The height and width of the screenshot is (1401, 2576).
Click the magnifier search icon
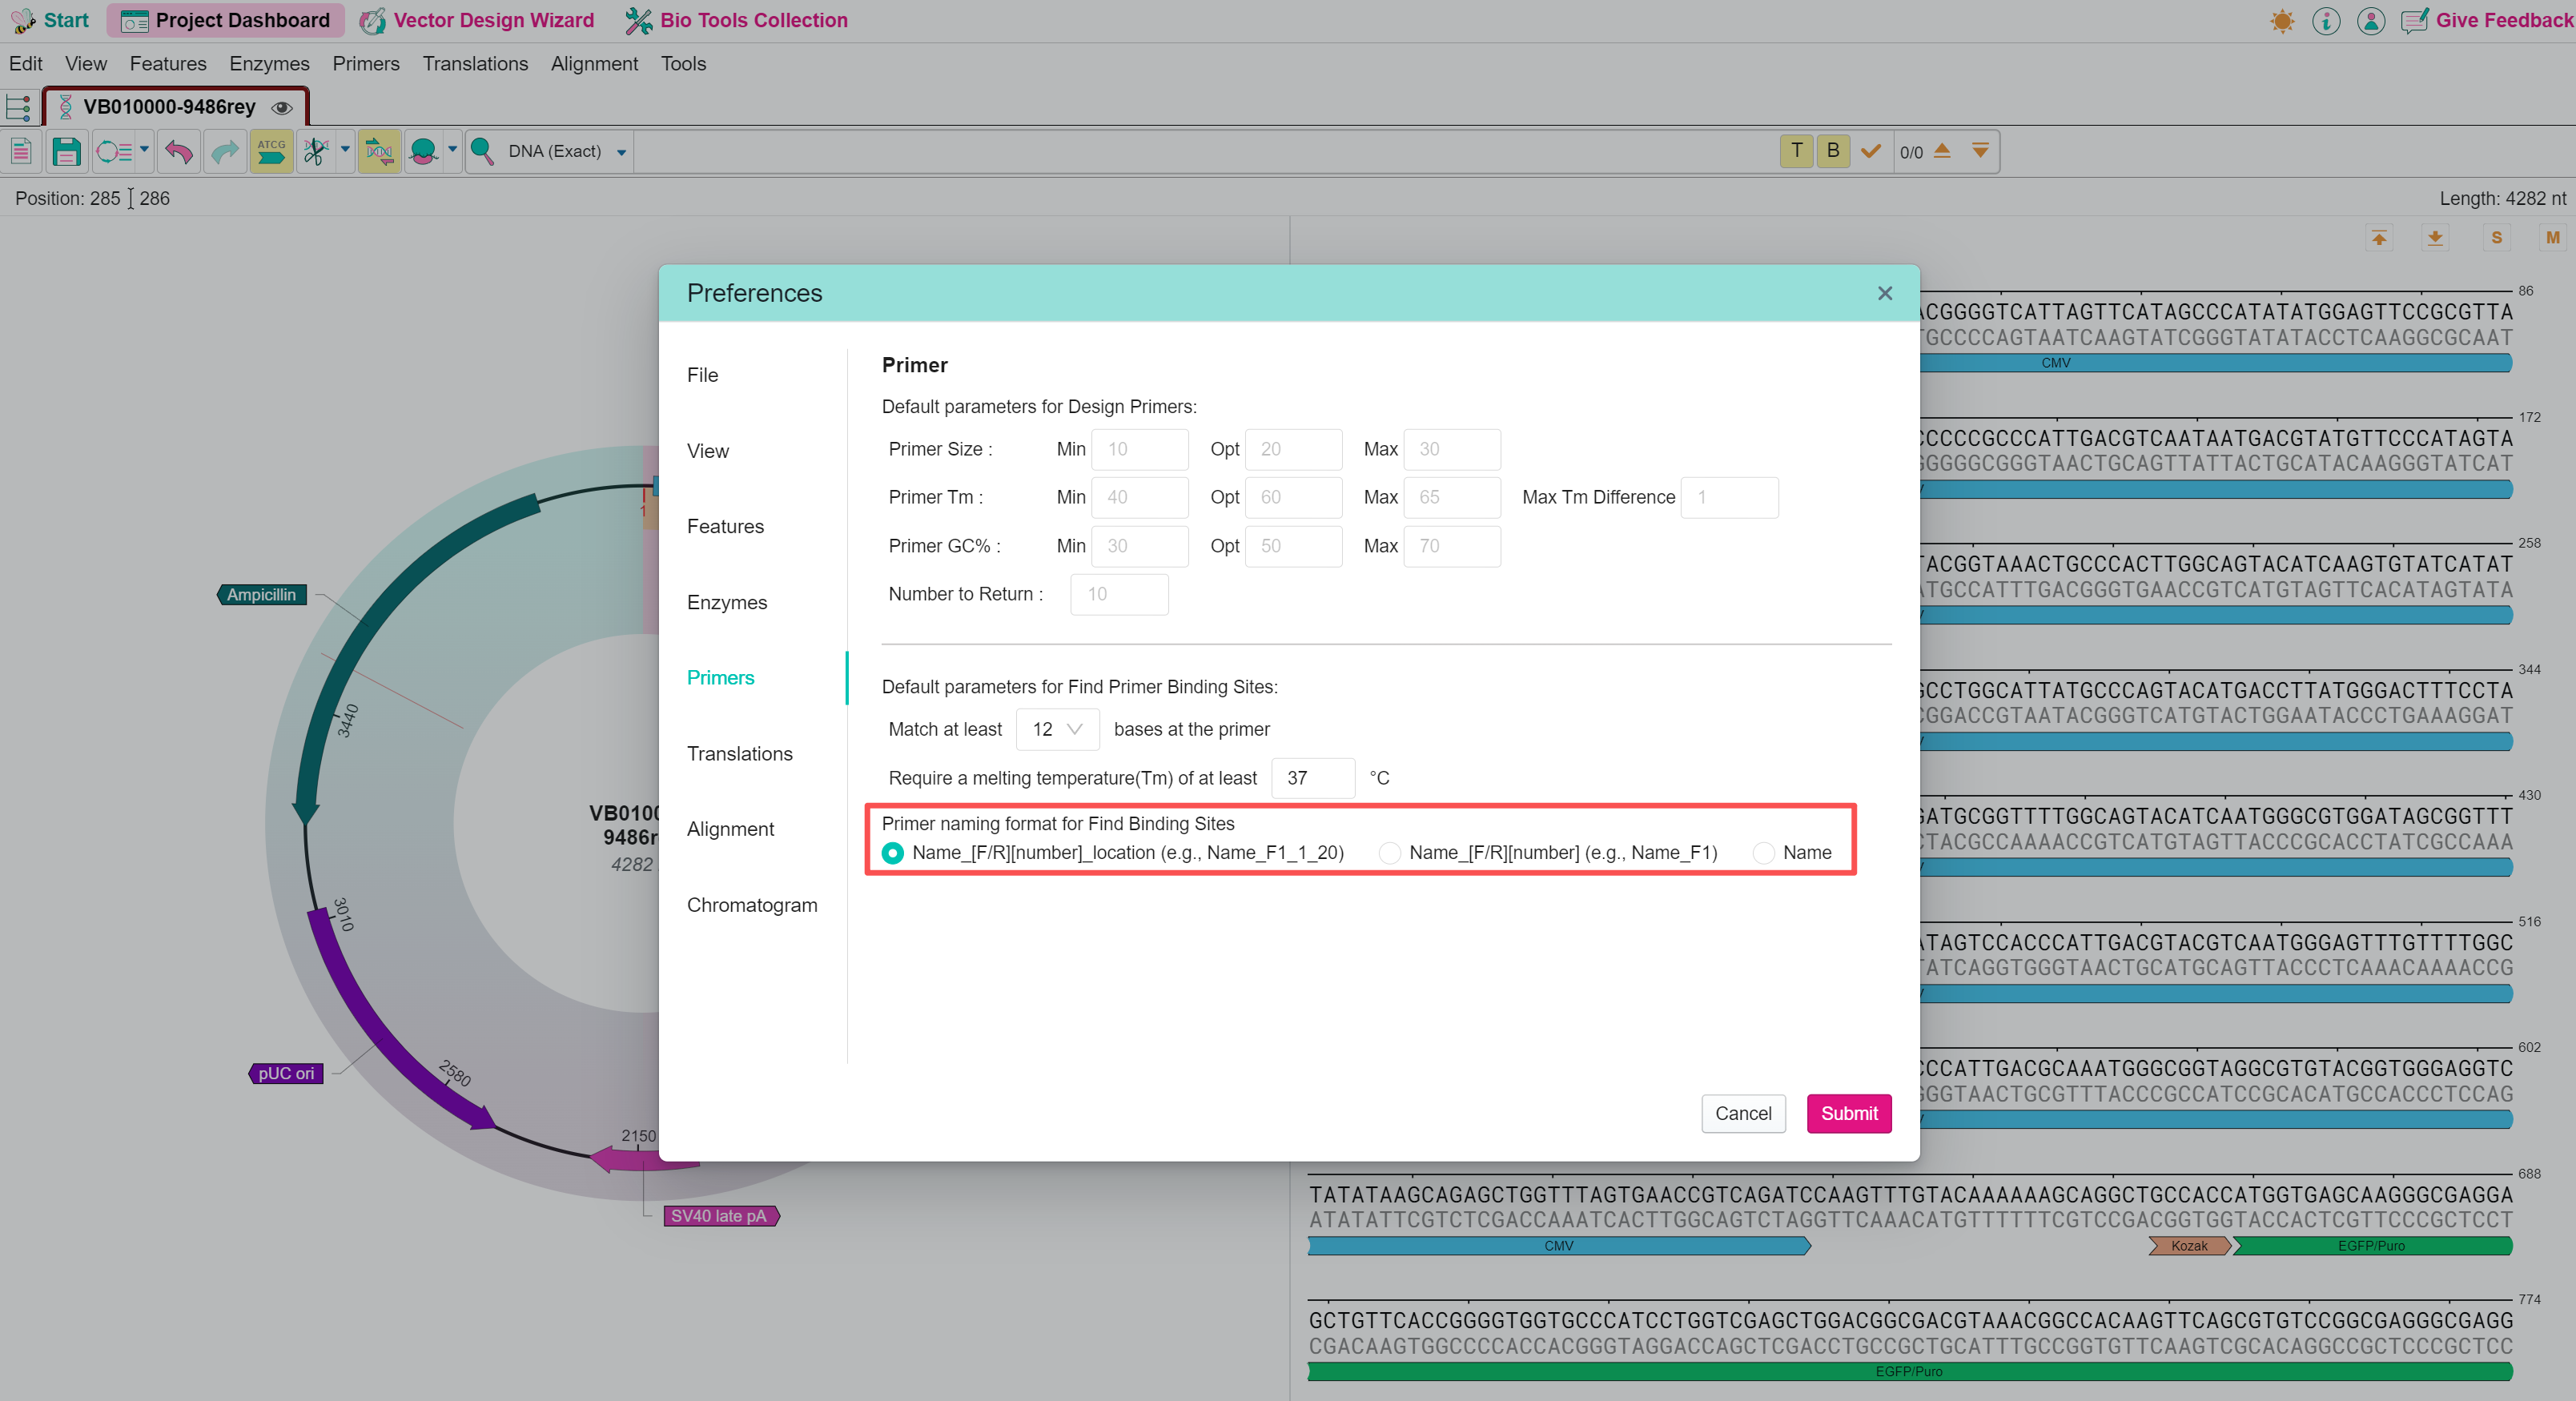(482, 151)
